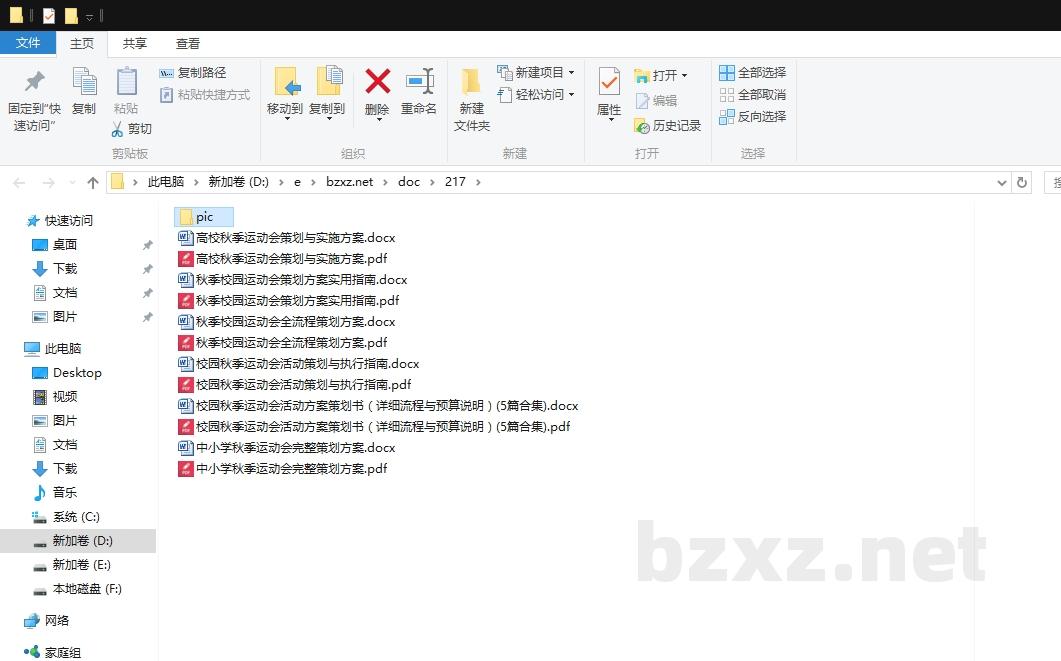The image size is (1061, 661).
Task: Open the pic folder thumbnail
Action: pos(203,216)
